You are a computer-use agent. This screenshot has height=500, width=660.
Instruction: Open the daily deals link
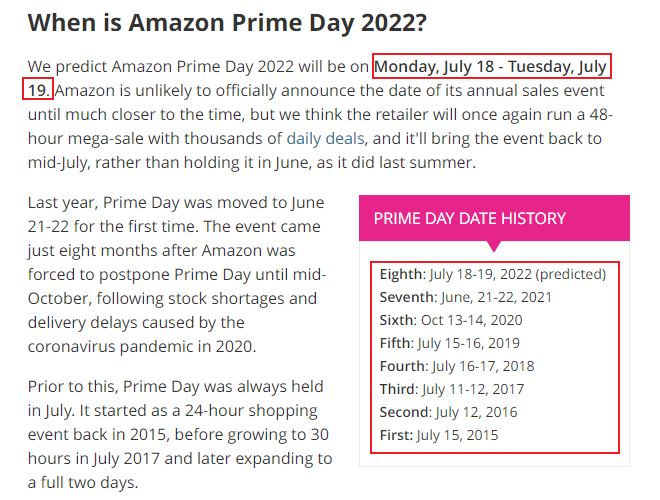coord(325,138)
